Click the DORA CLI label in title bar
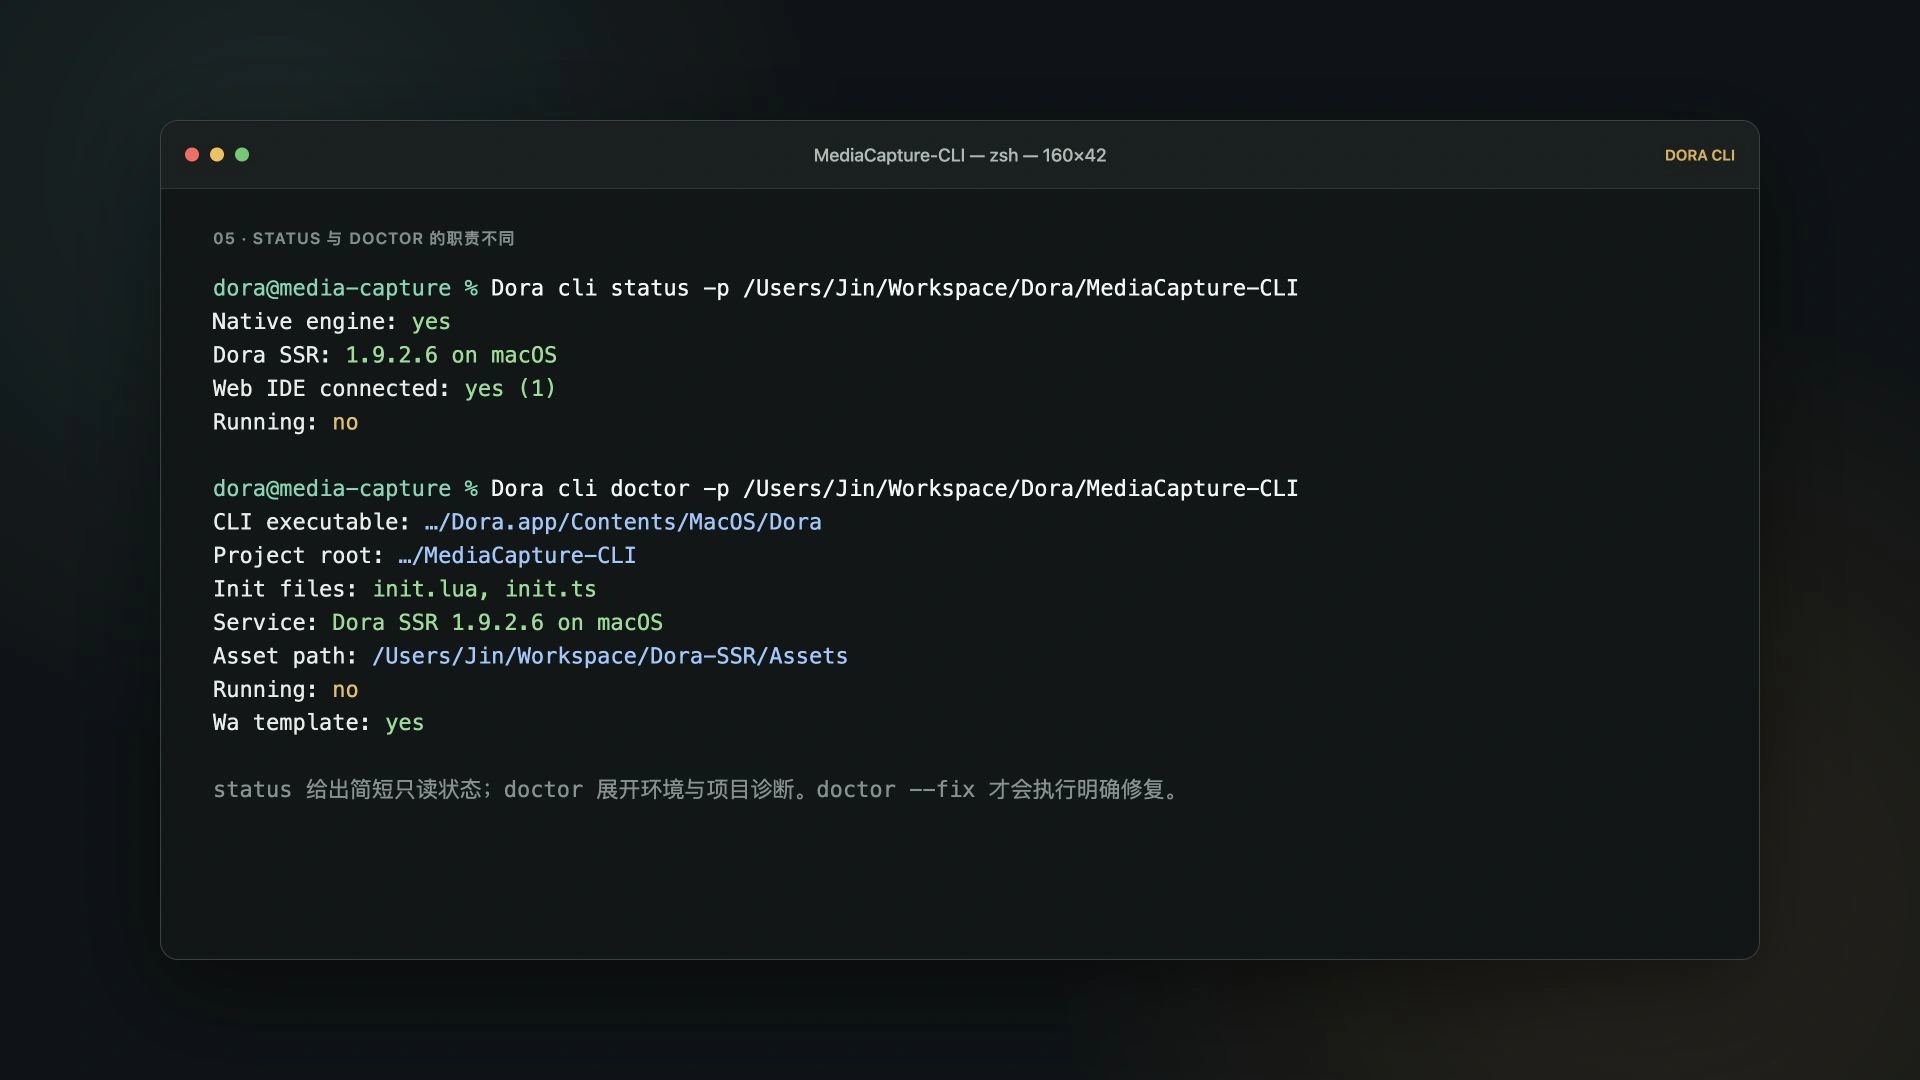1920x1080 pixels. point(1700,155)
